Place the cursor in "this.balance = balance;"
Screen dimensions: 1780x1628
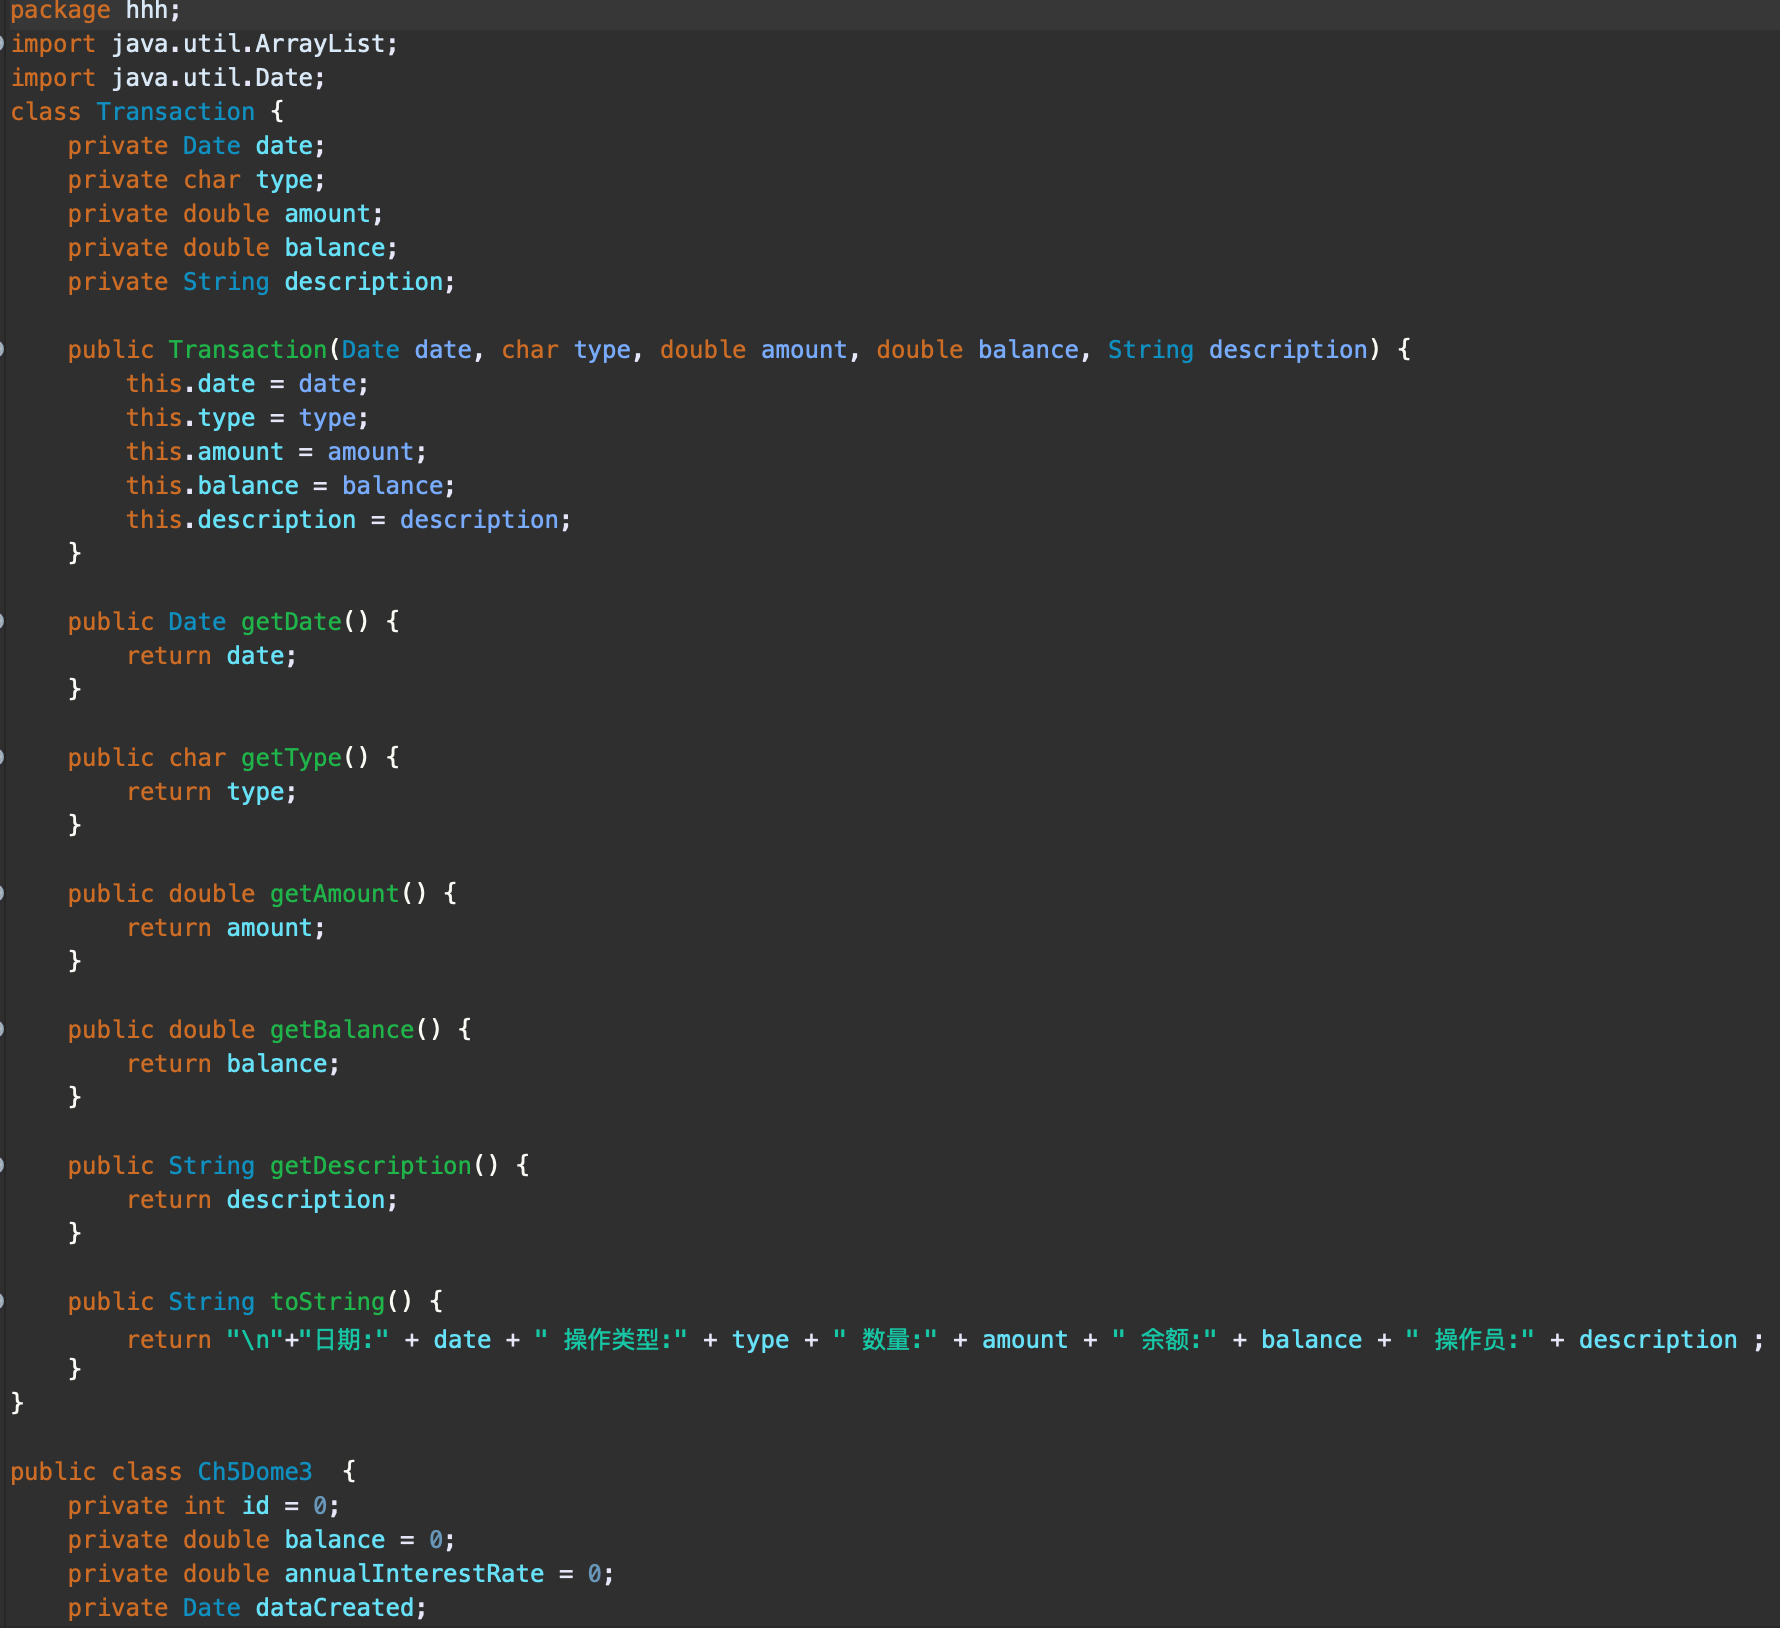click(290, 486)
